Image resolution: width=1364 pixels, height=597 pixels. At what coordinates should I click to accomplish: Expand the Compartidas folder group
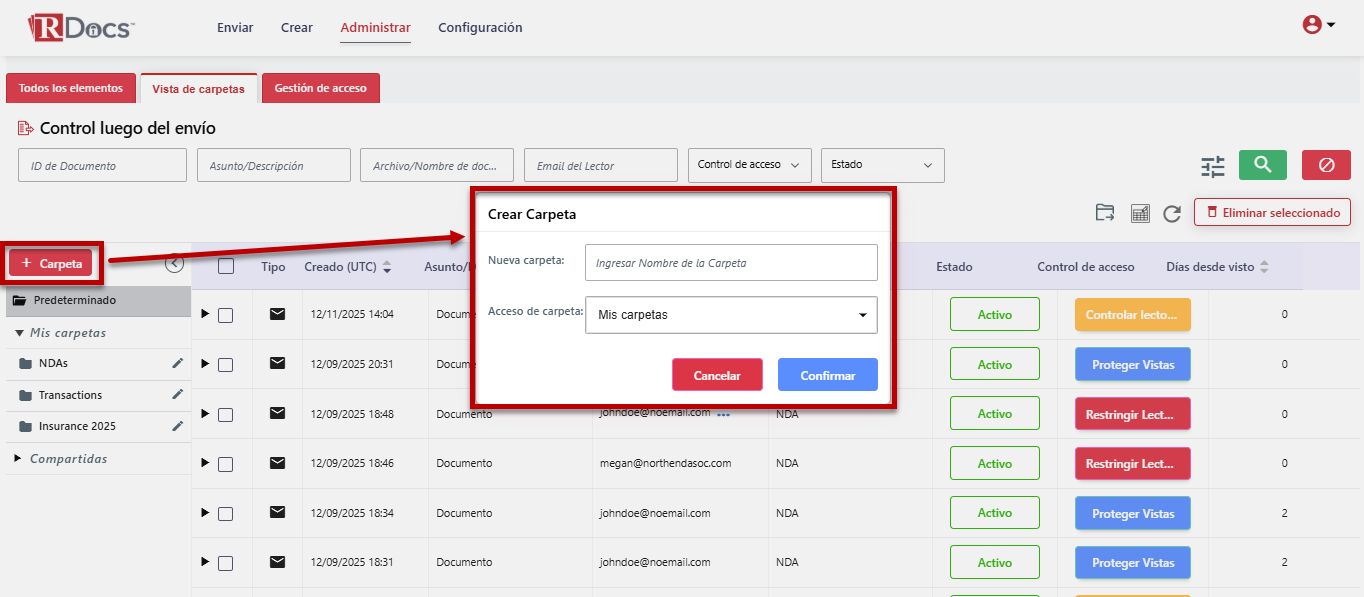point(18,459)
